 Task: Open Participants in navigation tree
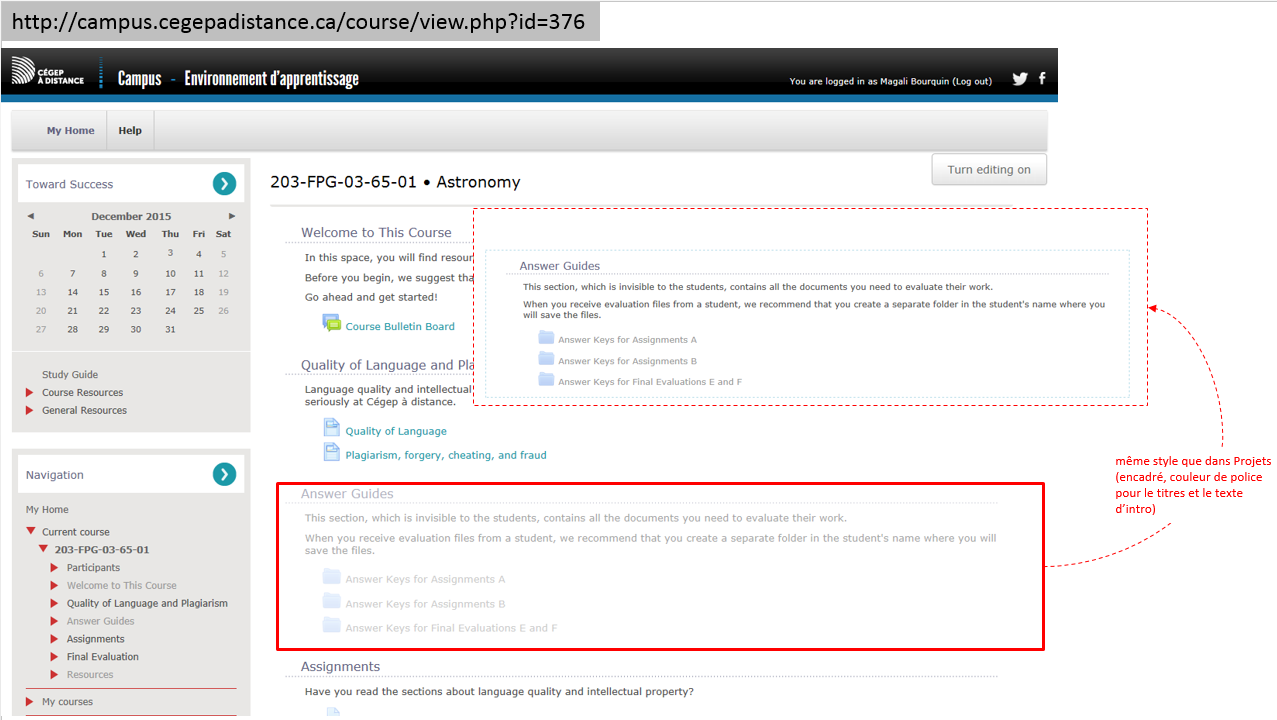click(93, 568)
